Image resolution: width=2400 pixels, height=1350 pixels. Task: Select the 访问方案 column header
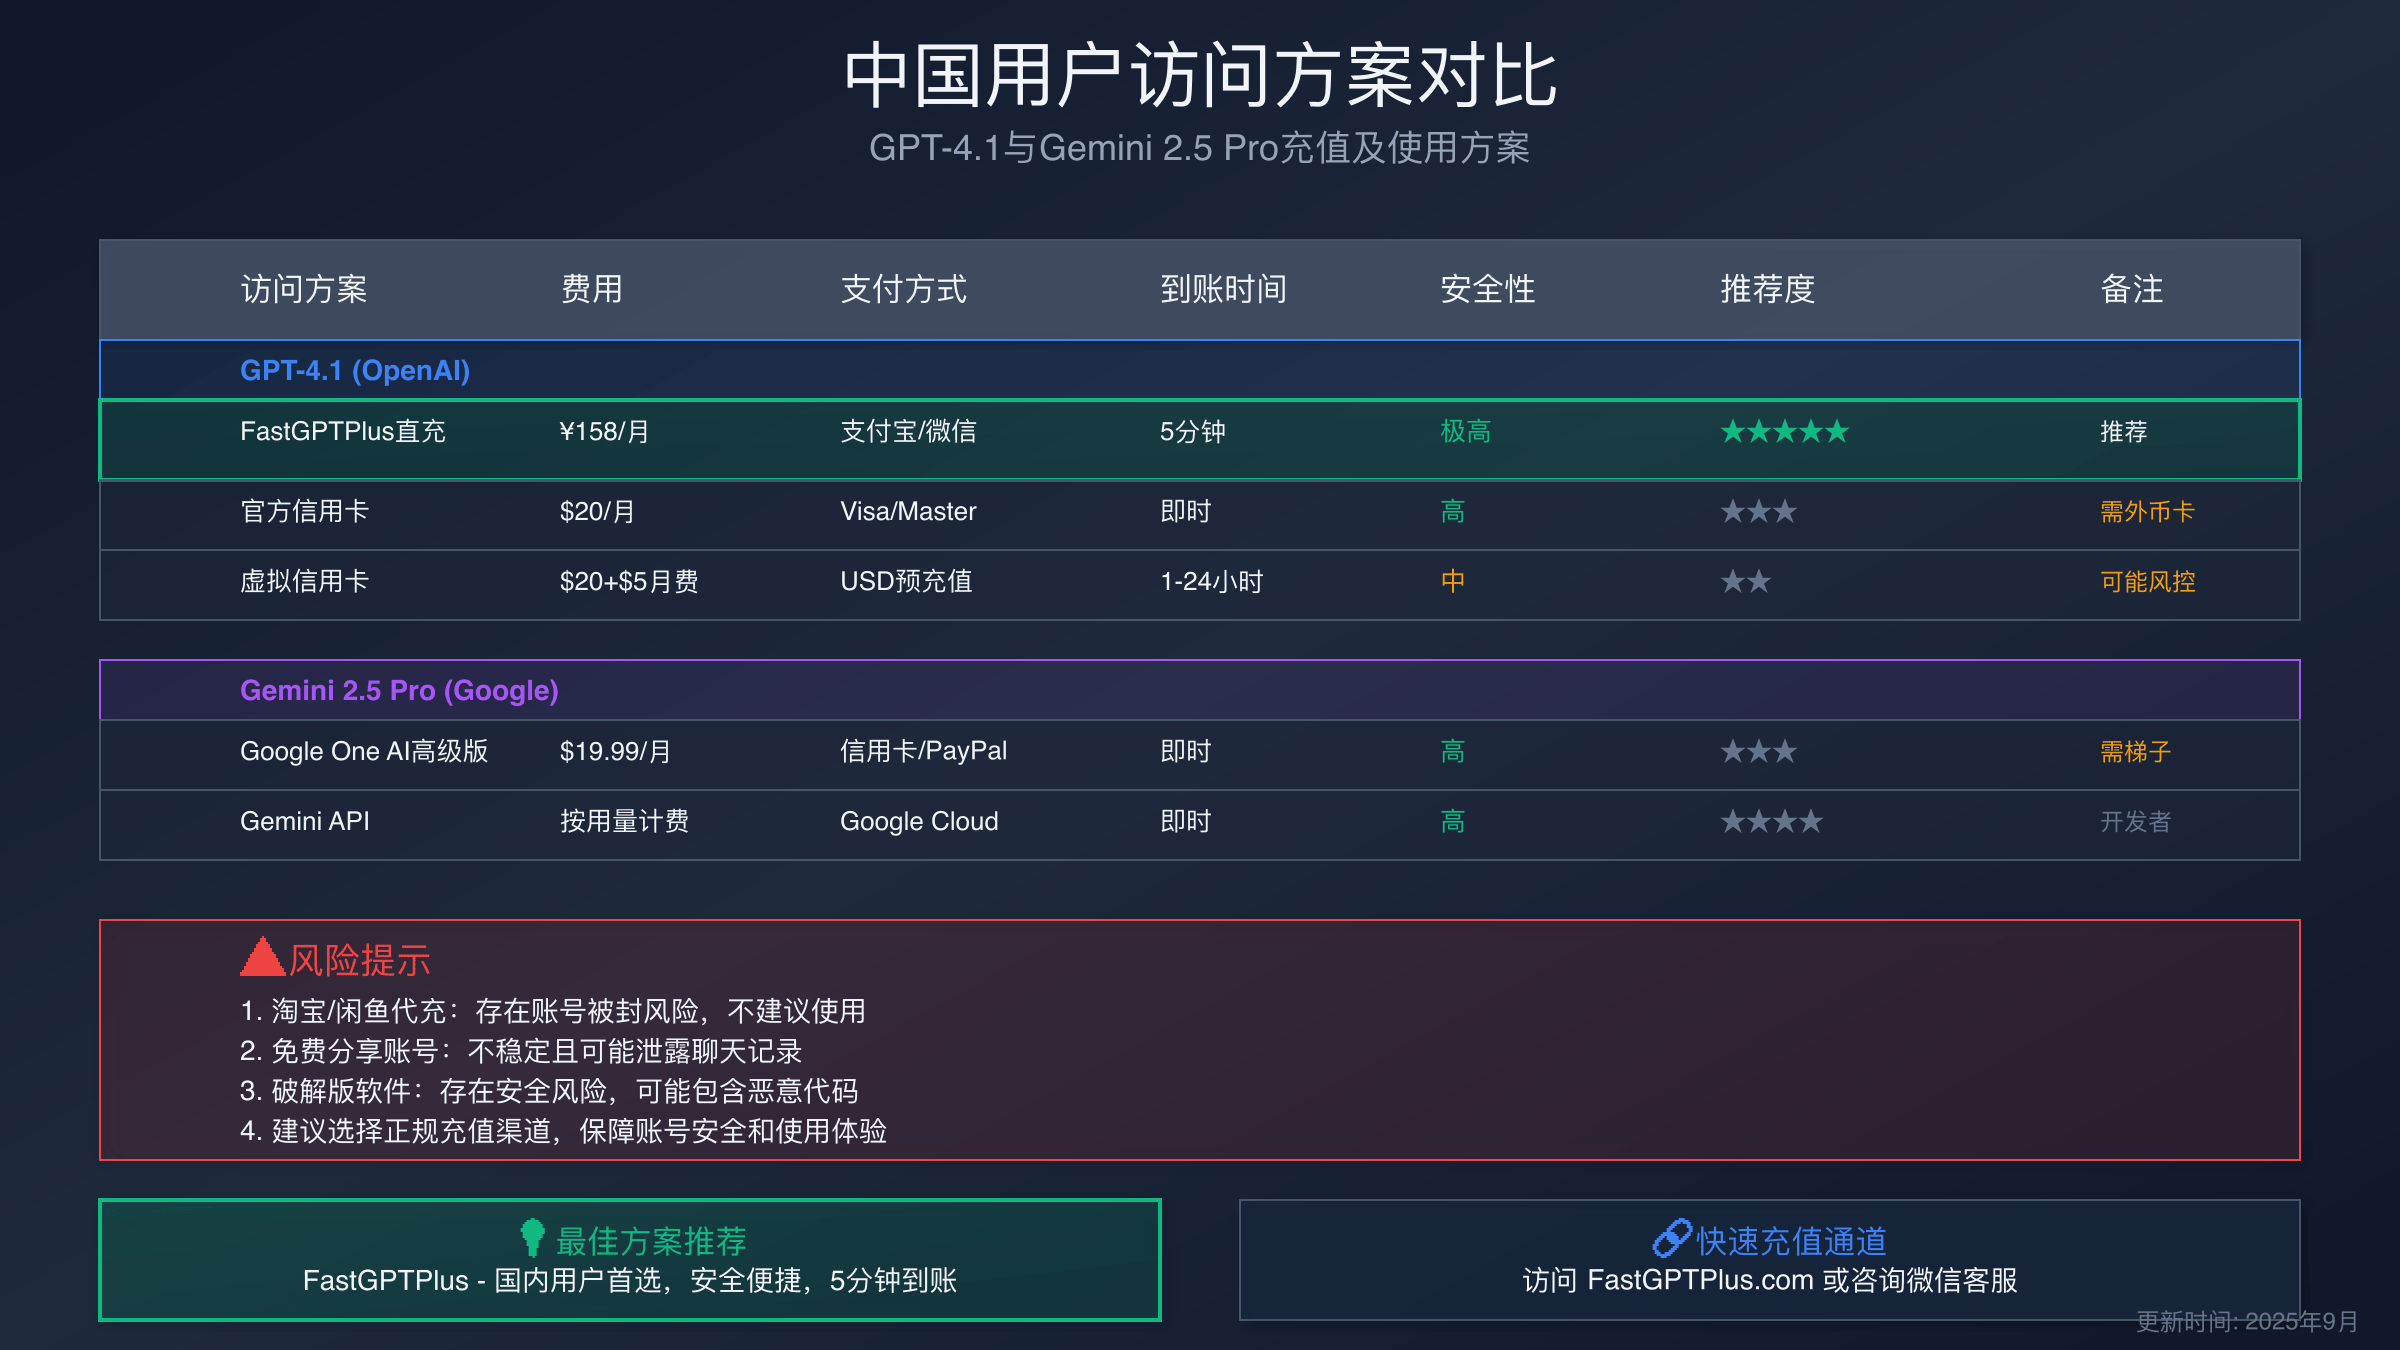tap(304, 289)
